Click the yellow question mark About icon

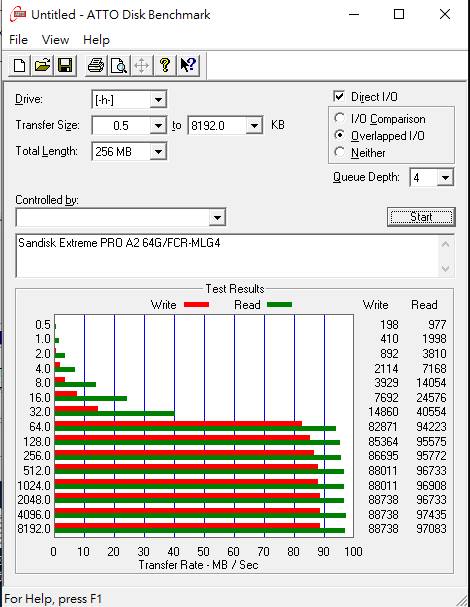click(165, 65)
